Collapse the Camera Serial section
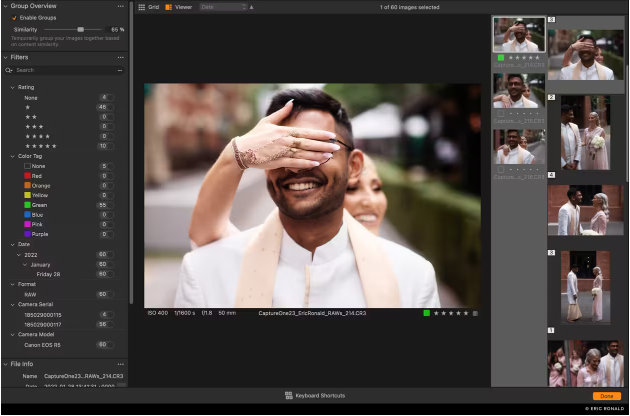The height and width of the screenshot is (416, 630). point(13,305)
